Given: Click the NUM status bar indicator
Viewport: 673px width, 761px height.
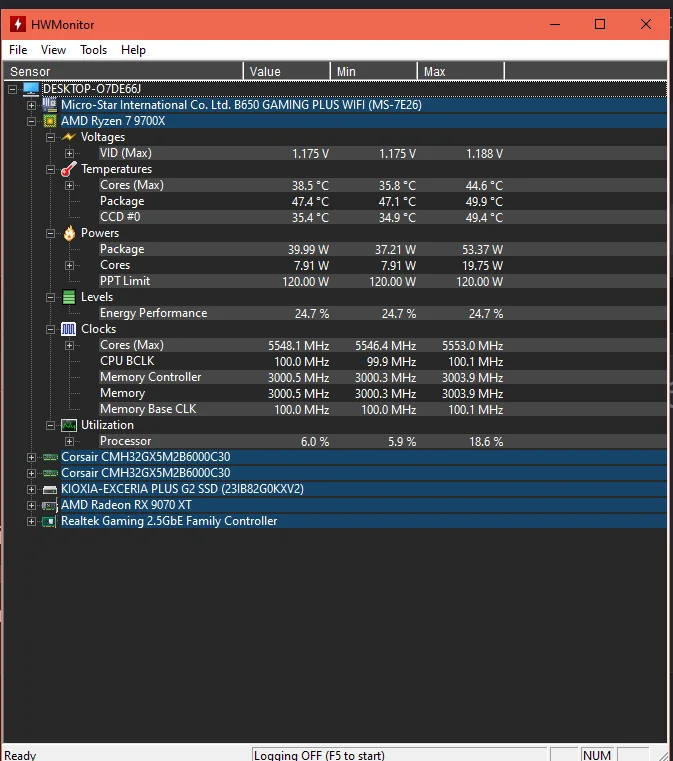Looking at the screenshot, I should (597, 756).
